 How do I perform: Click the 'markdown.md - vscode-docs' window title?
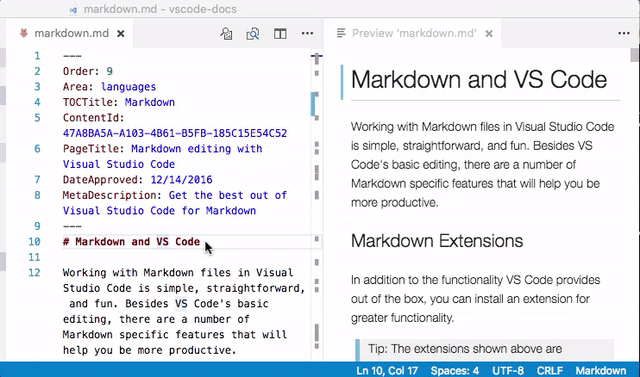(160, 9)
